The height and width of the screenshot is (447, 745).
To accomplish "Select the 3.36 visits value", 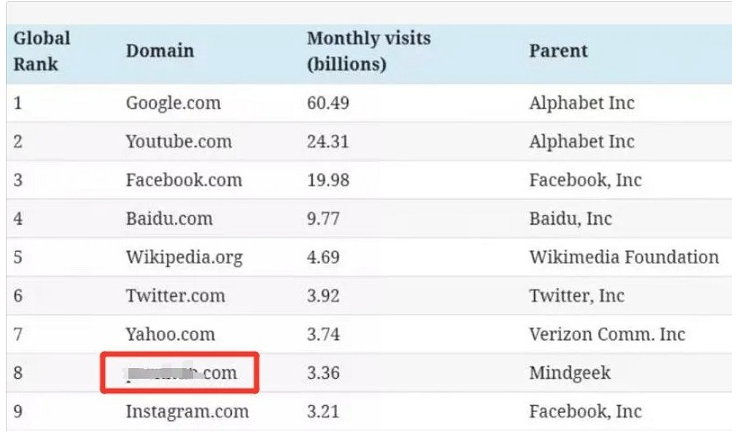I will coord(323,373).
